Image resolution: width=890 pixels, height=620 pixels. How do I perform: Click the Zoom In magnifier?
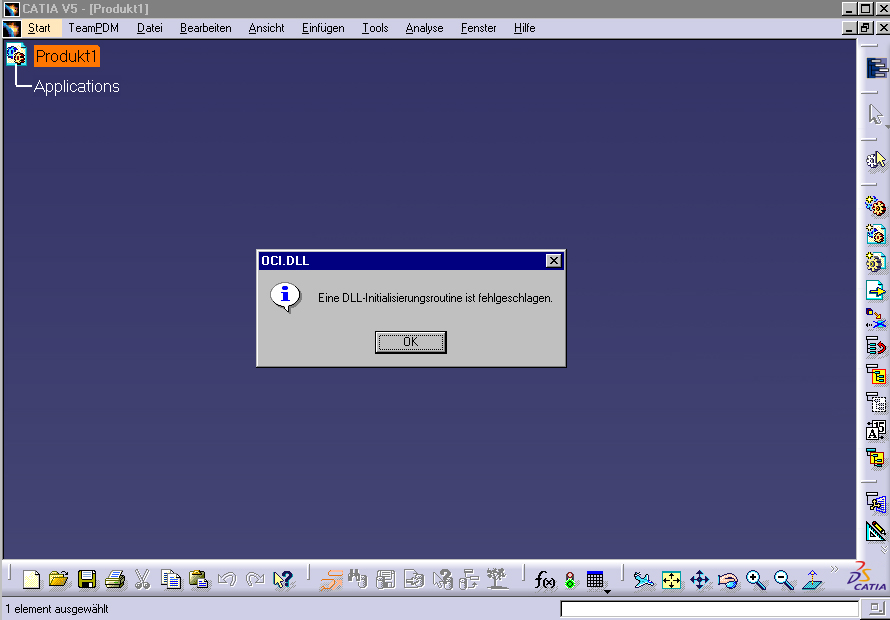[x=756, y=580]
